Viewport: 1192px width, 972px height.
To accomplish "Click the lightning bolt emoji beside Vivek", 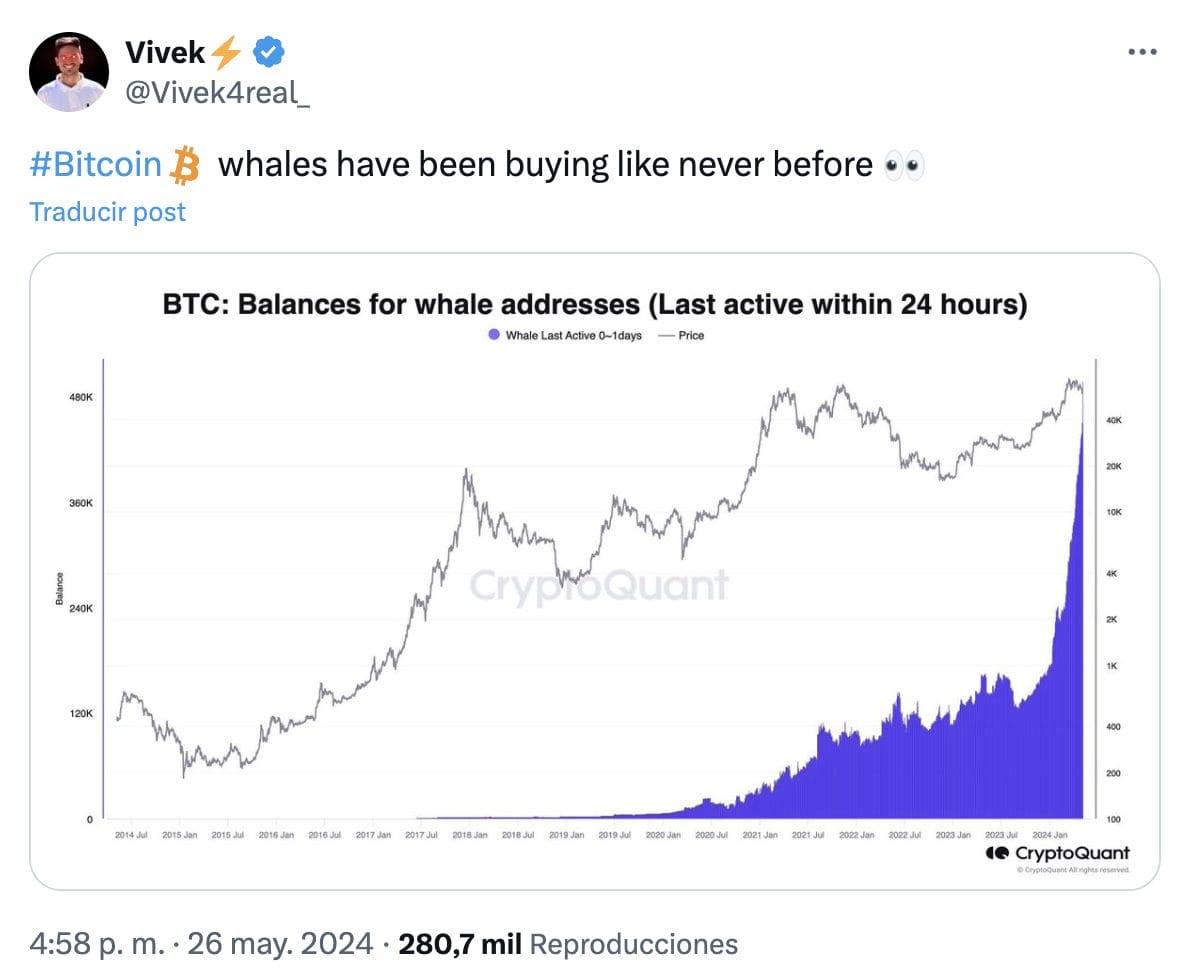I will coord(227,51).
